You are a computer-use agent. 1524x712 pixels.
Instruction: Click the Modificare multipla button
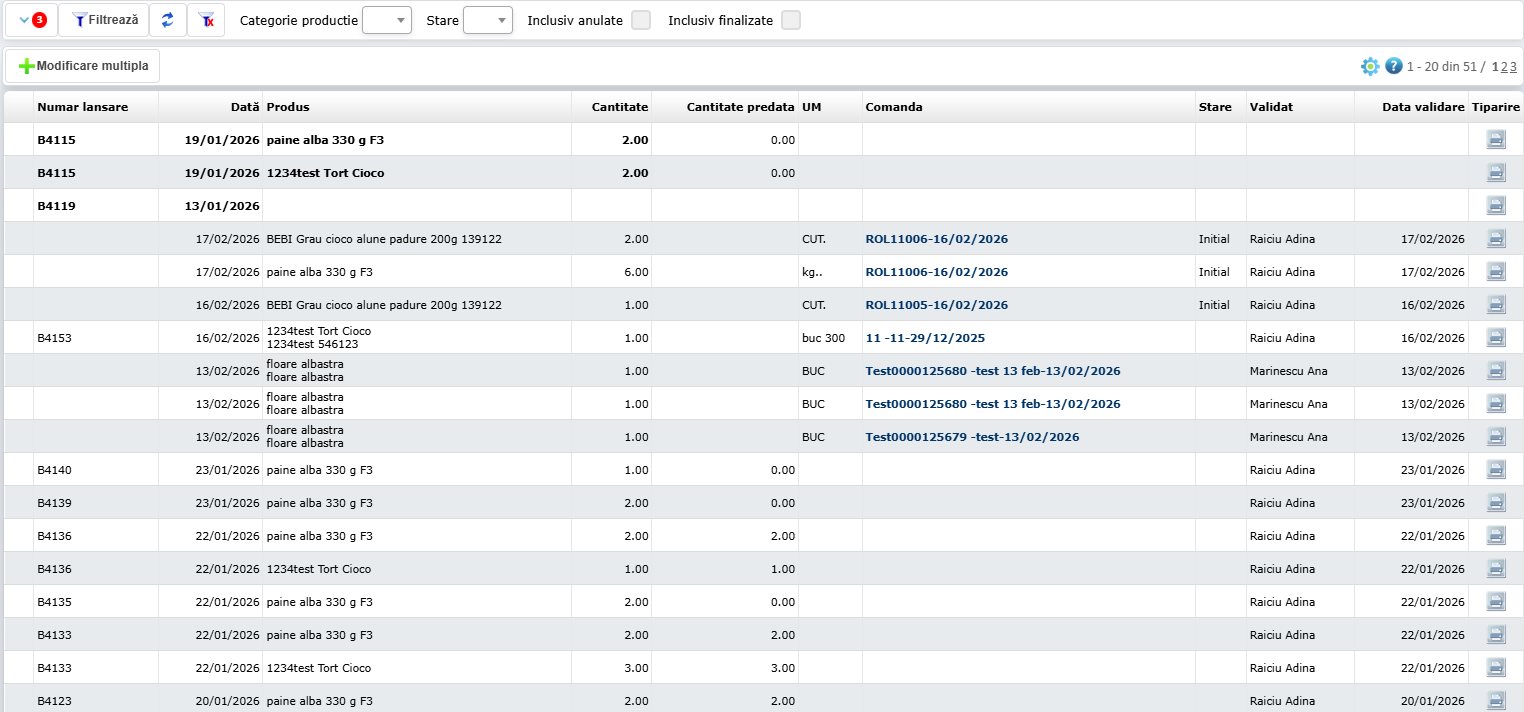(83, 66)
